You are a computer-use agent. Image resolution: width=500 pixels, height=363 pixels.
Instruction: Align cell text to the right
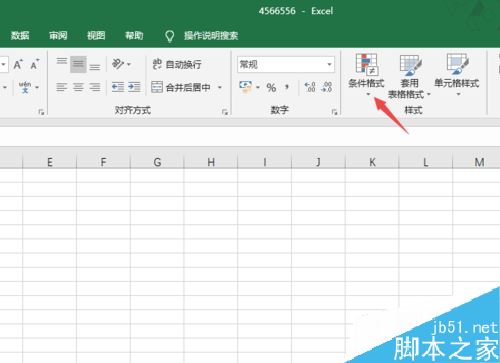click(95, 87)
